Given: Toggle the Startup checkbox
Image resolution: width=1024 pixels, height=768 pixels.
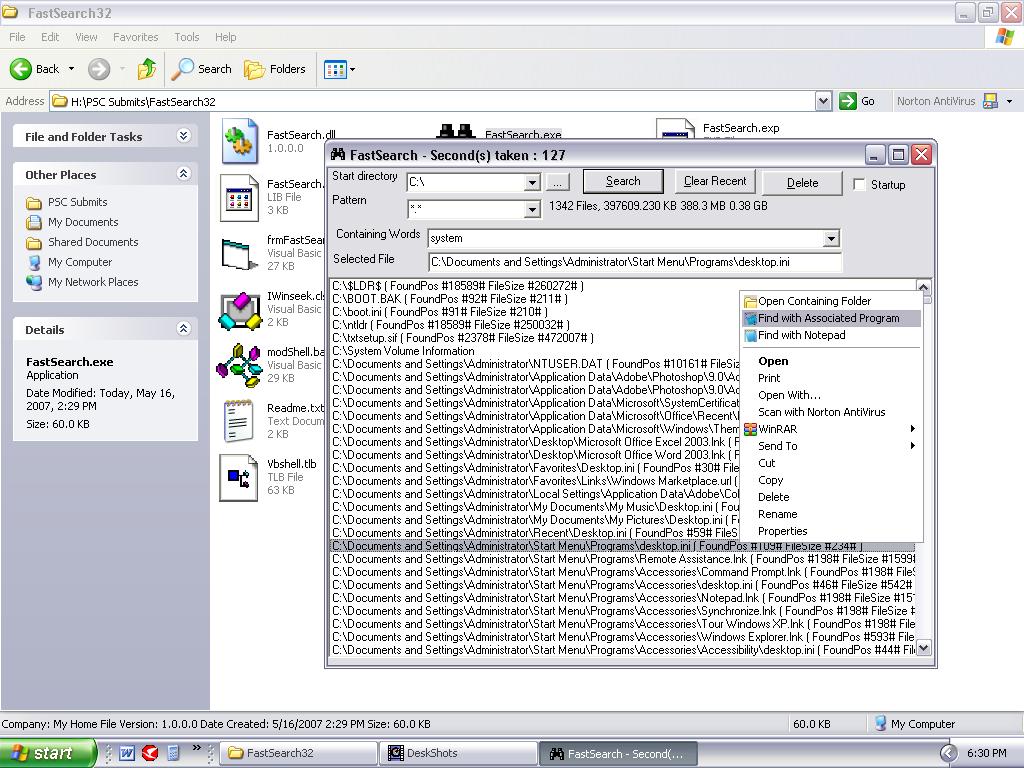Looking at the screenshot, I should (x=859, y=184).
